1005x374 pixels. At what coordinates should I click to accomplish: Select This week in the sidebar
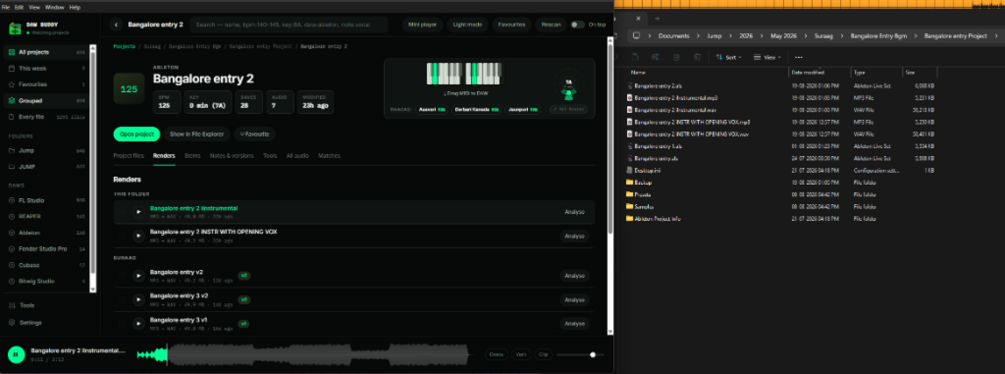46,68
